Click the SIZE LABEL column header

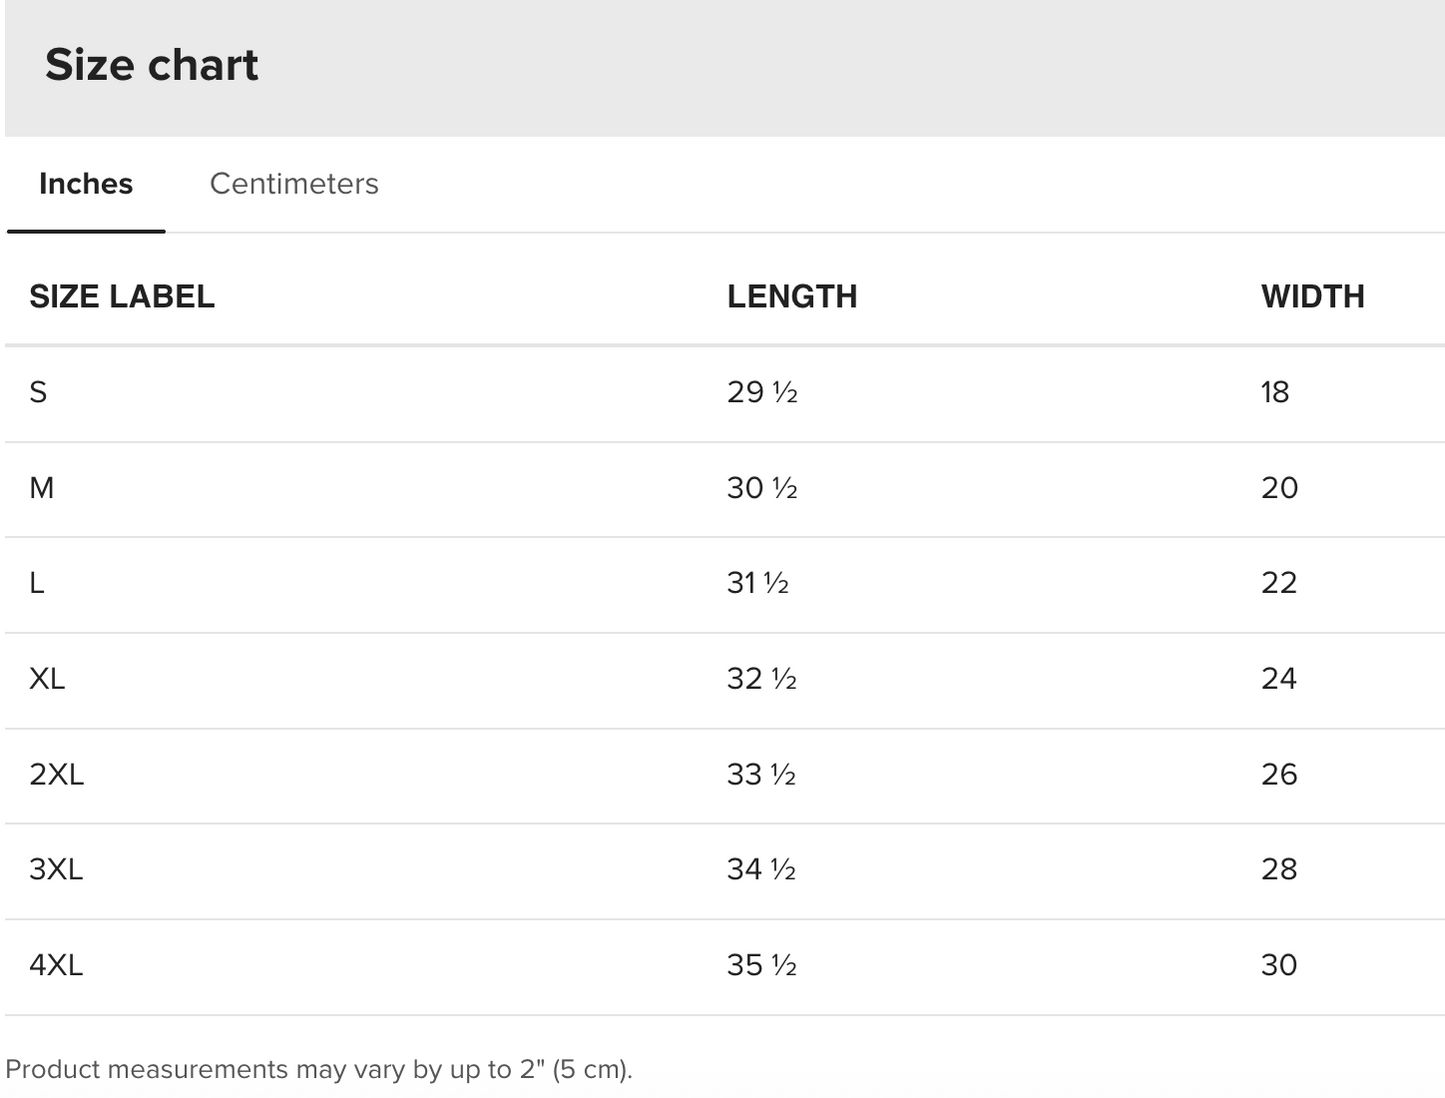coord(122,297)
